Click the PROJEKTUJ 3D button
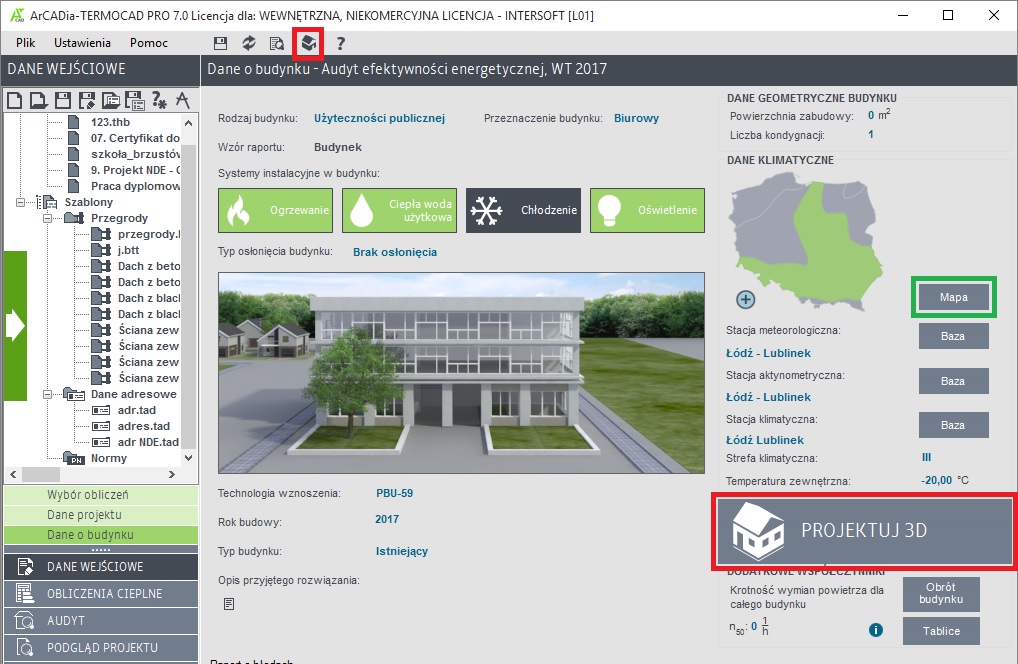The height and width of the screenshot is (664, 1018). click(865, 531)
